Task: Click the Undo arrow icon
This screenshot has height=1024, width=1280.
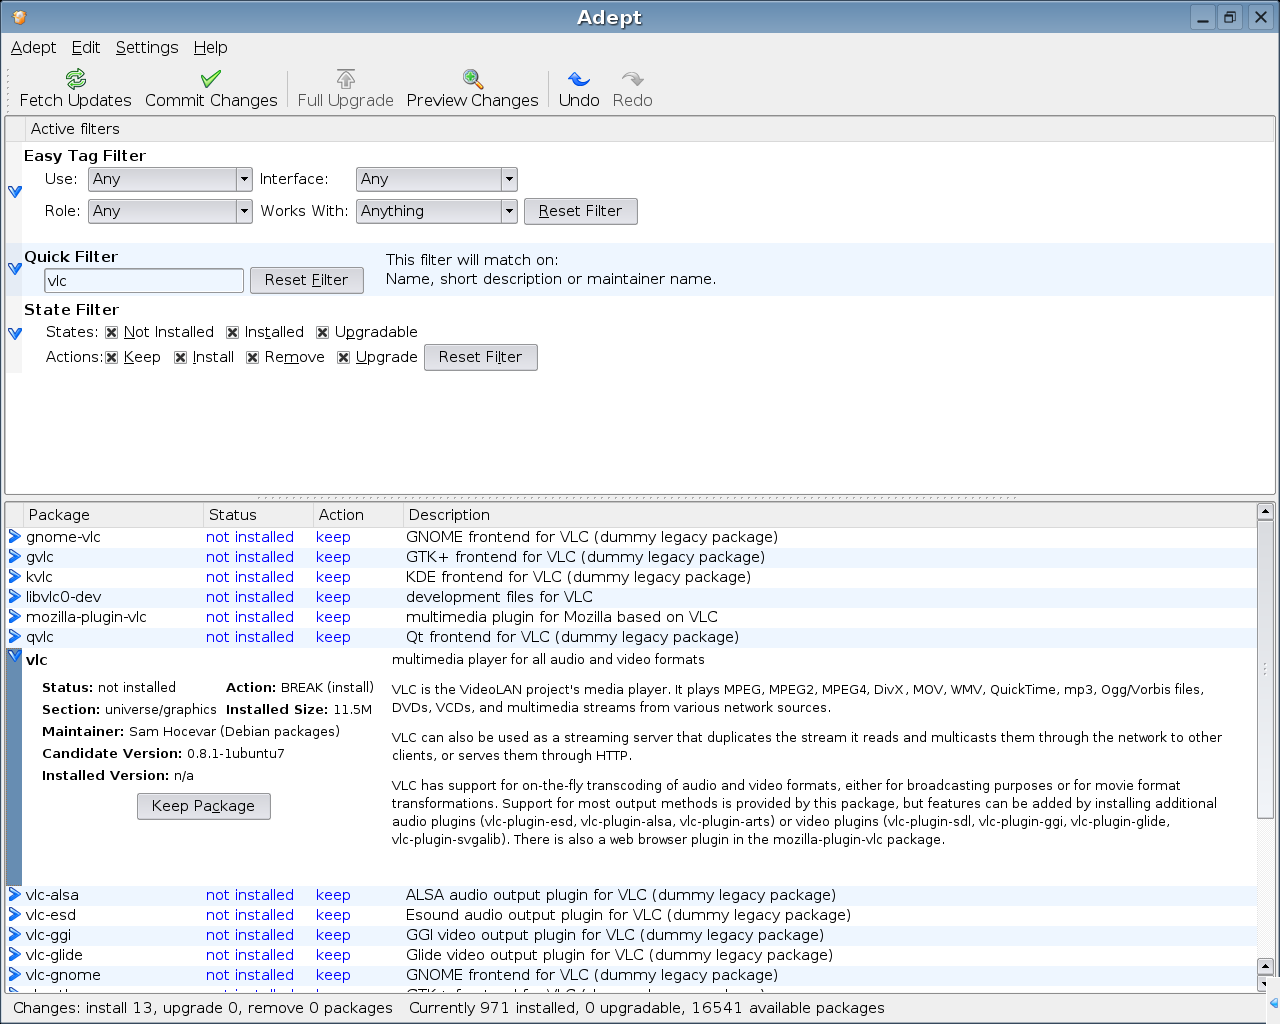Action: click(579, 79)
